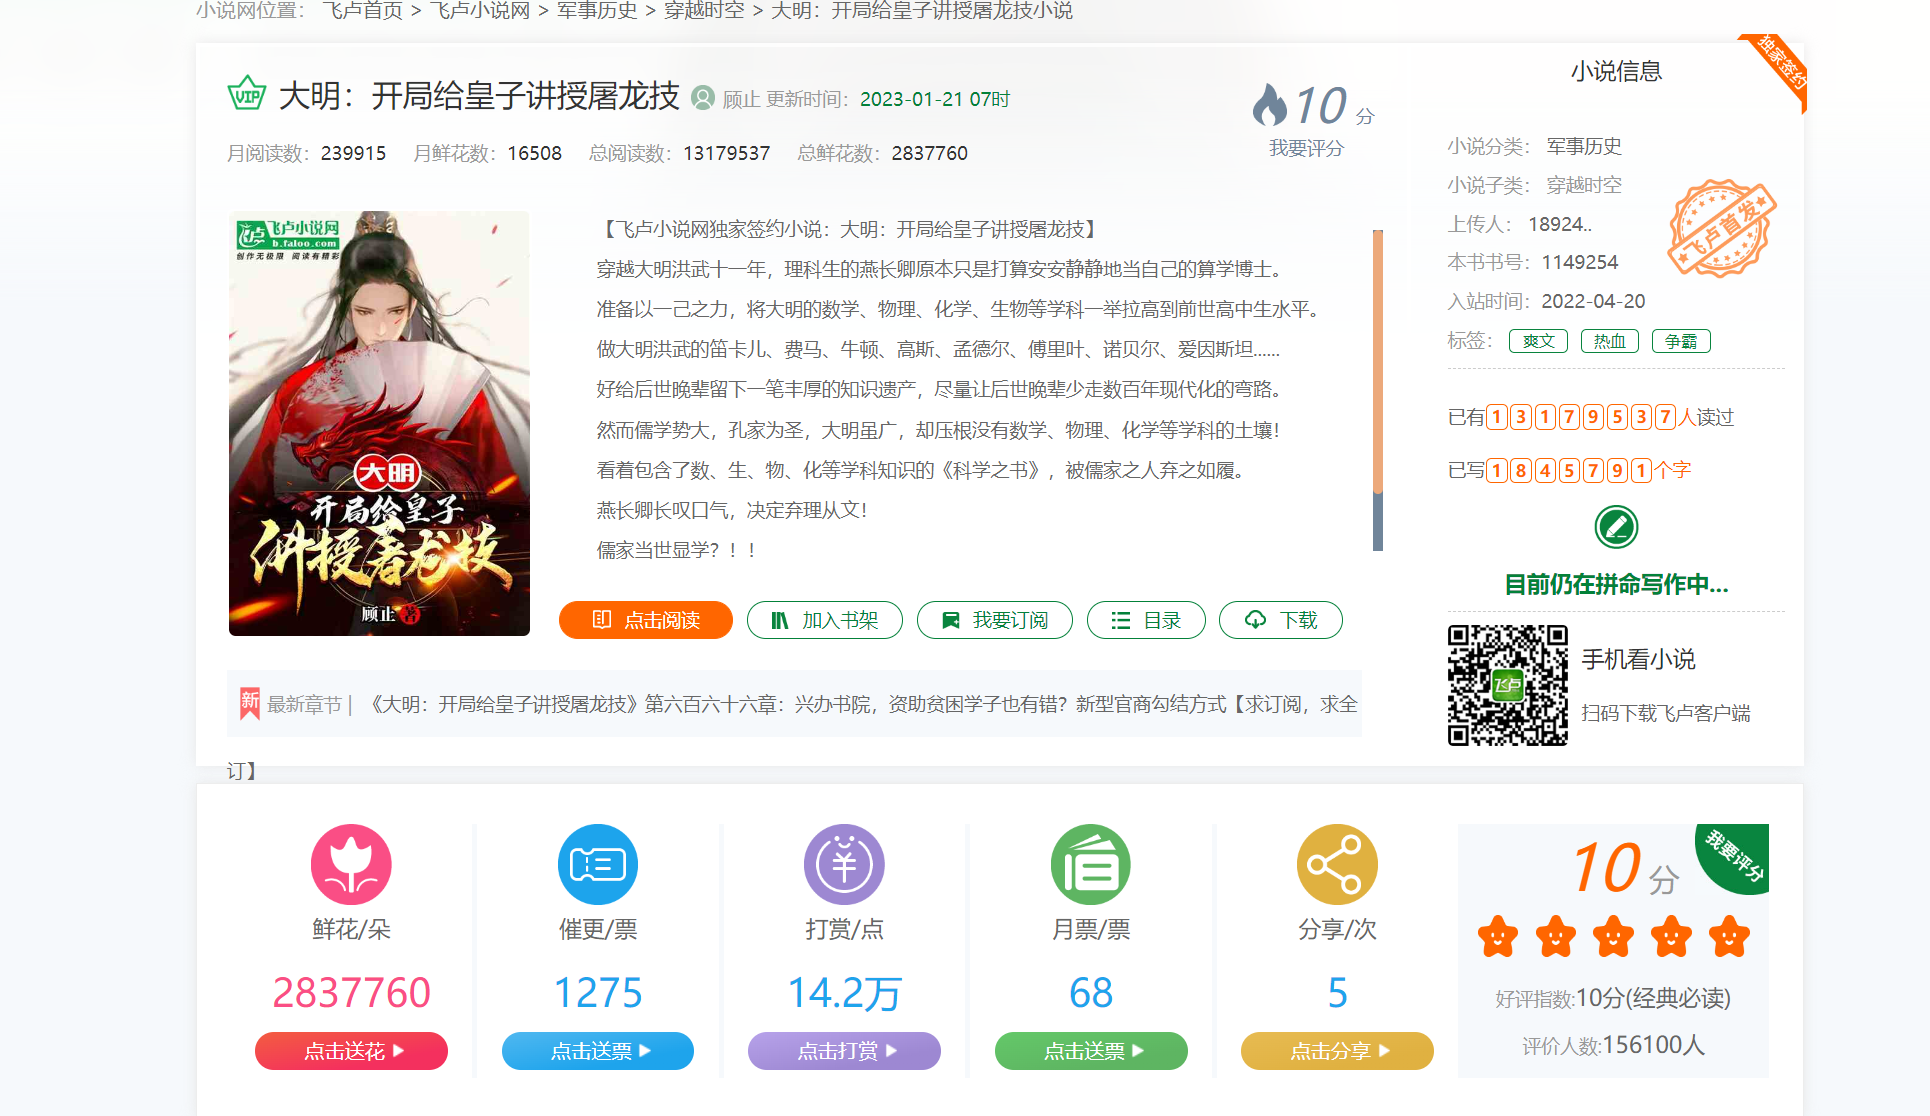Click the orange 飞卢首发 stamp
The image size is (1930, 1116).
1721,228
